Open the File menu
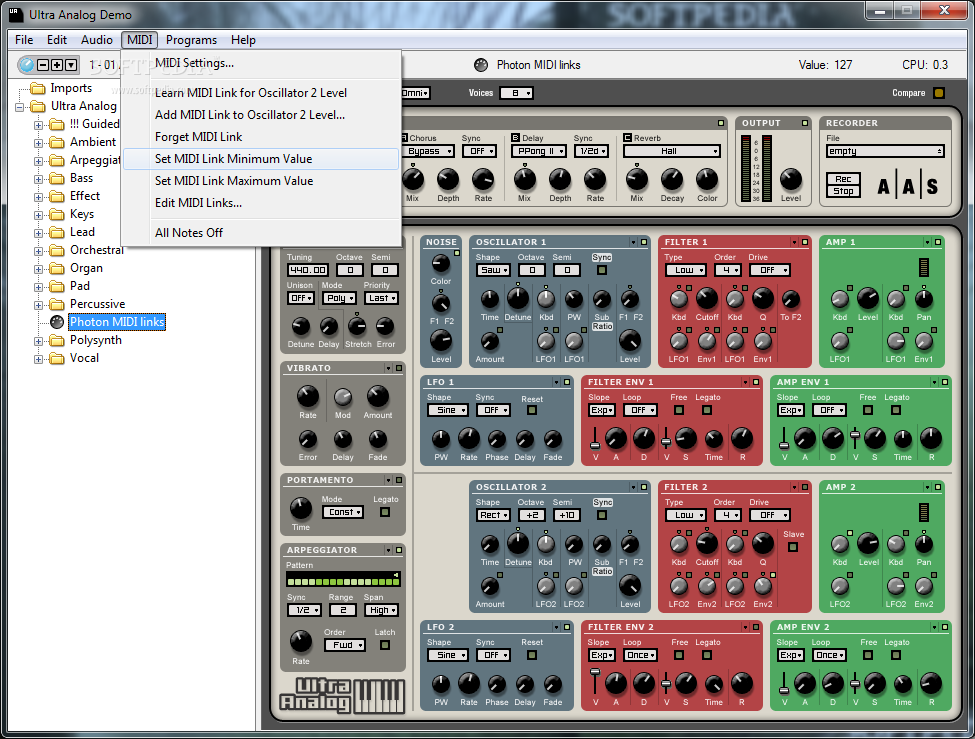Viewport: 975px width, 739px height. [x=24, y=40]
